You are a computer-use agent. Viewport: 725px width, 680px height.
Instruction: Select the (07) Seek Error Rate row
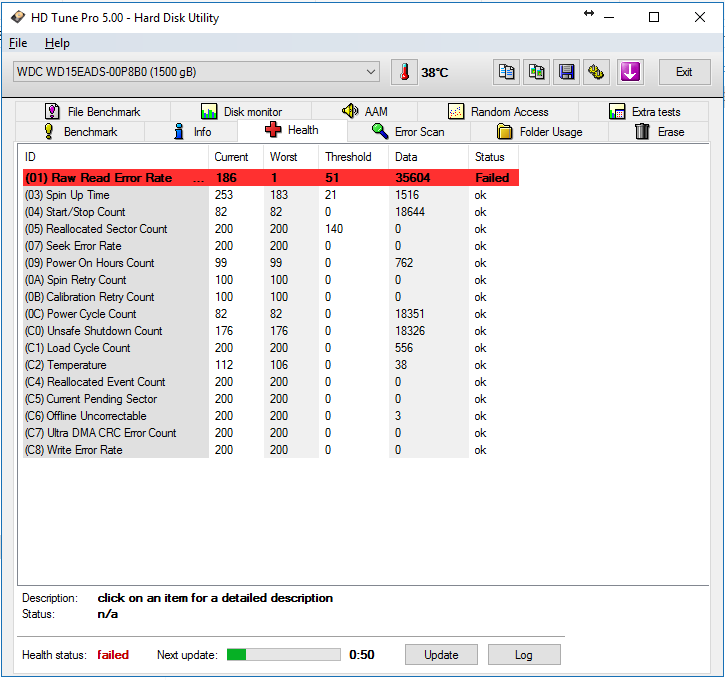[271, 246]
